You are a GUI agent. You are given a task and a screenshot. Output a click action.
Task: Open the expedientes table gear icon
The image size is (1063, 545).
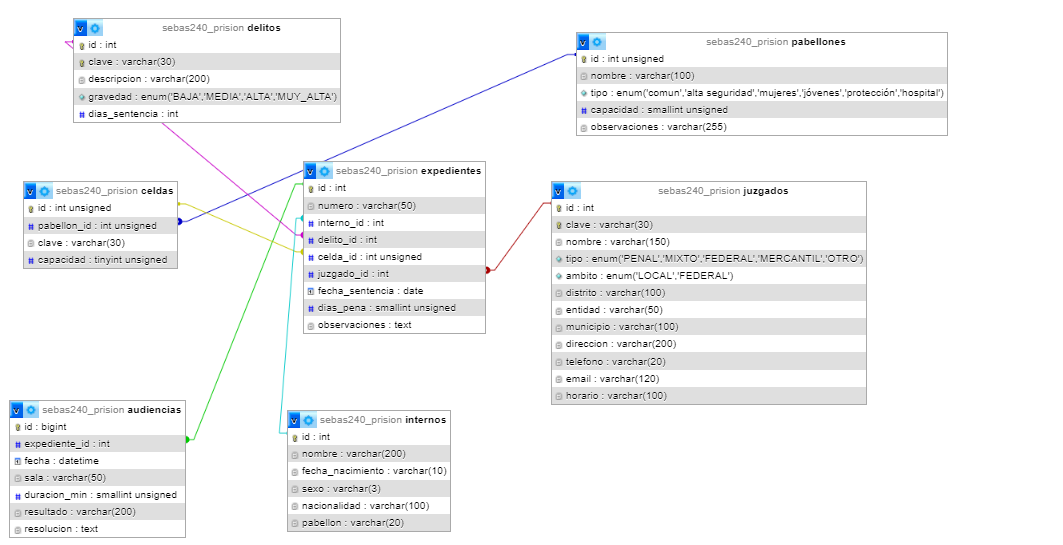325,171
